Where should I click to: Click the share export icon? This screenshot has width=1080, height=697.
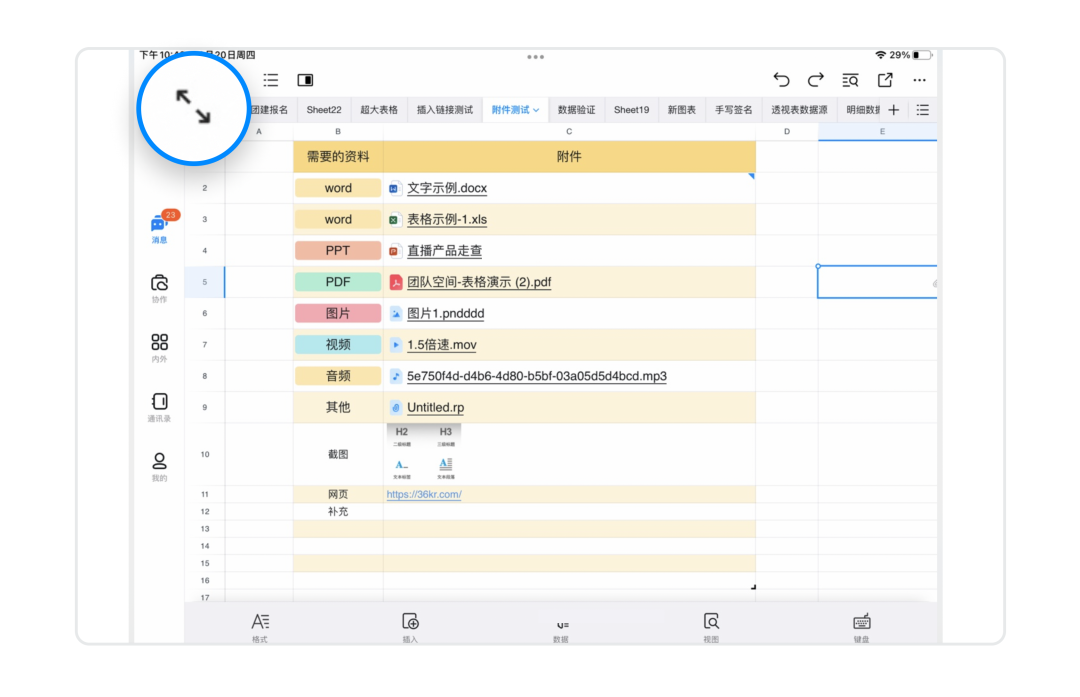pos(885,80)
